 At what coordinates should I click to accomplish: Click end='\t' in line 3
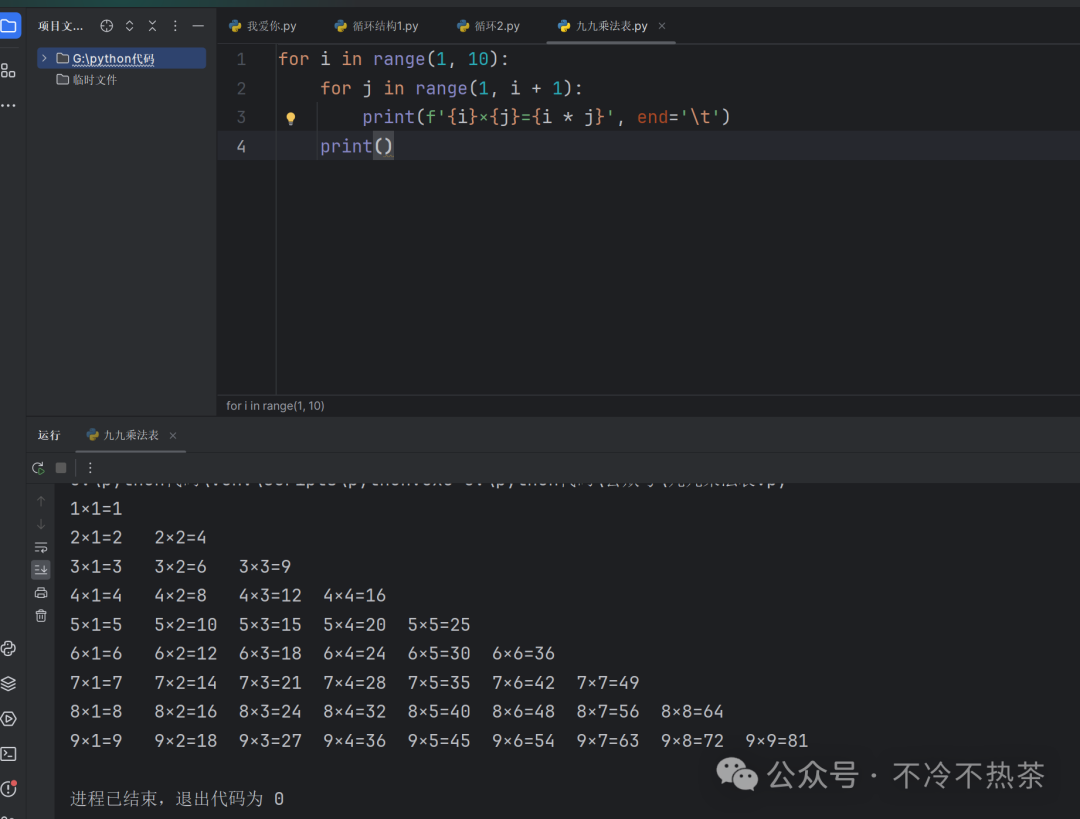tap(677, 117)
